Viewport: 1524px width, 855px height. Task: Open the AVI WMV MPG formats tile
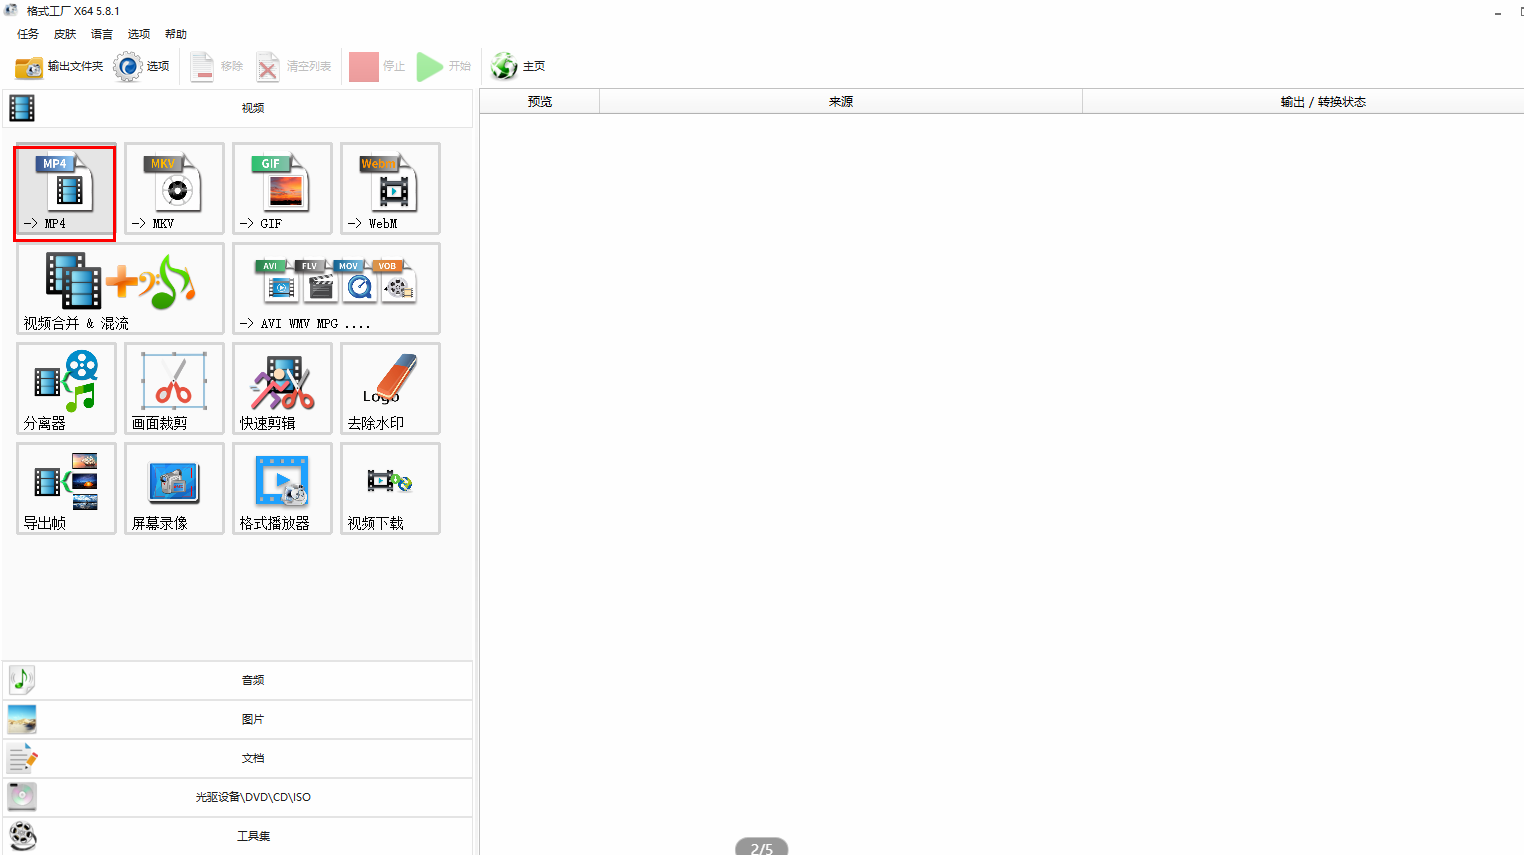coord(336,289)
